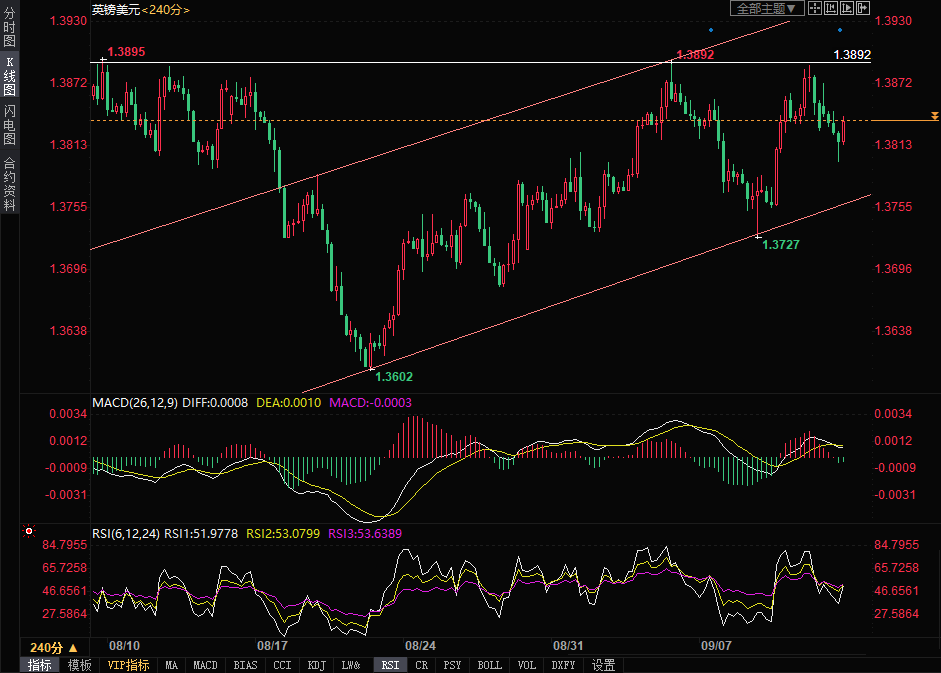The width and height of the screenshot is (941, 673).
Task: Select the white horizontal line at 1.3892
Action: click(x=400, y=62)
